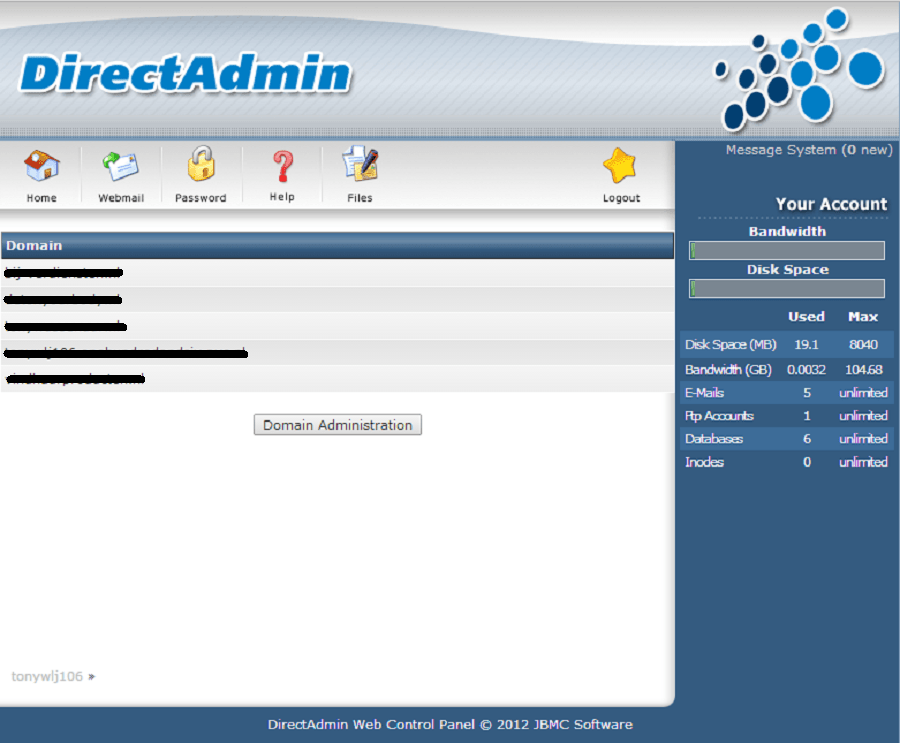Select the third redacted domain row

pos(338,326)
